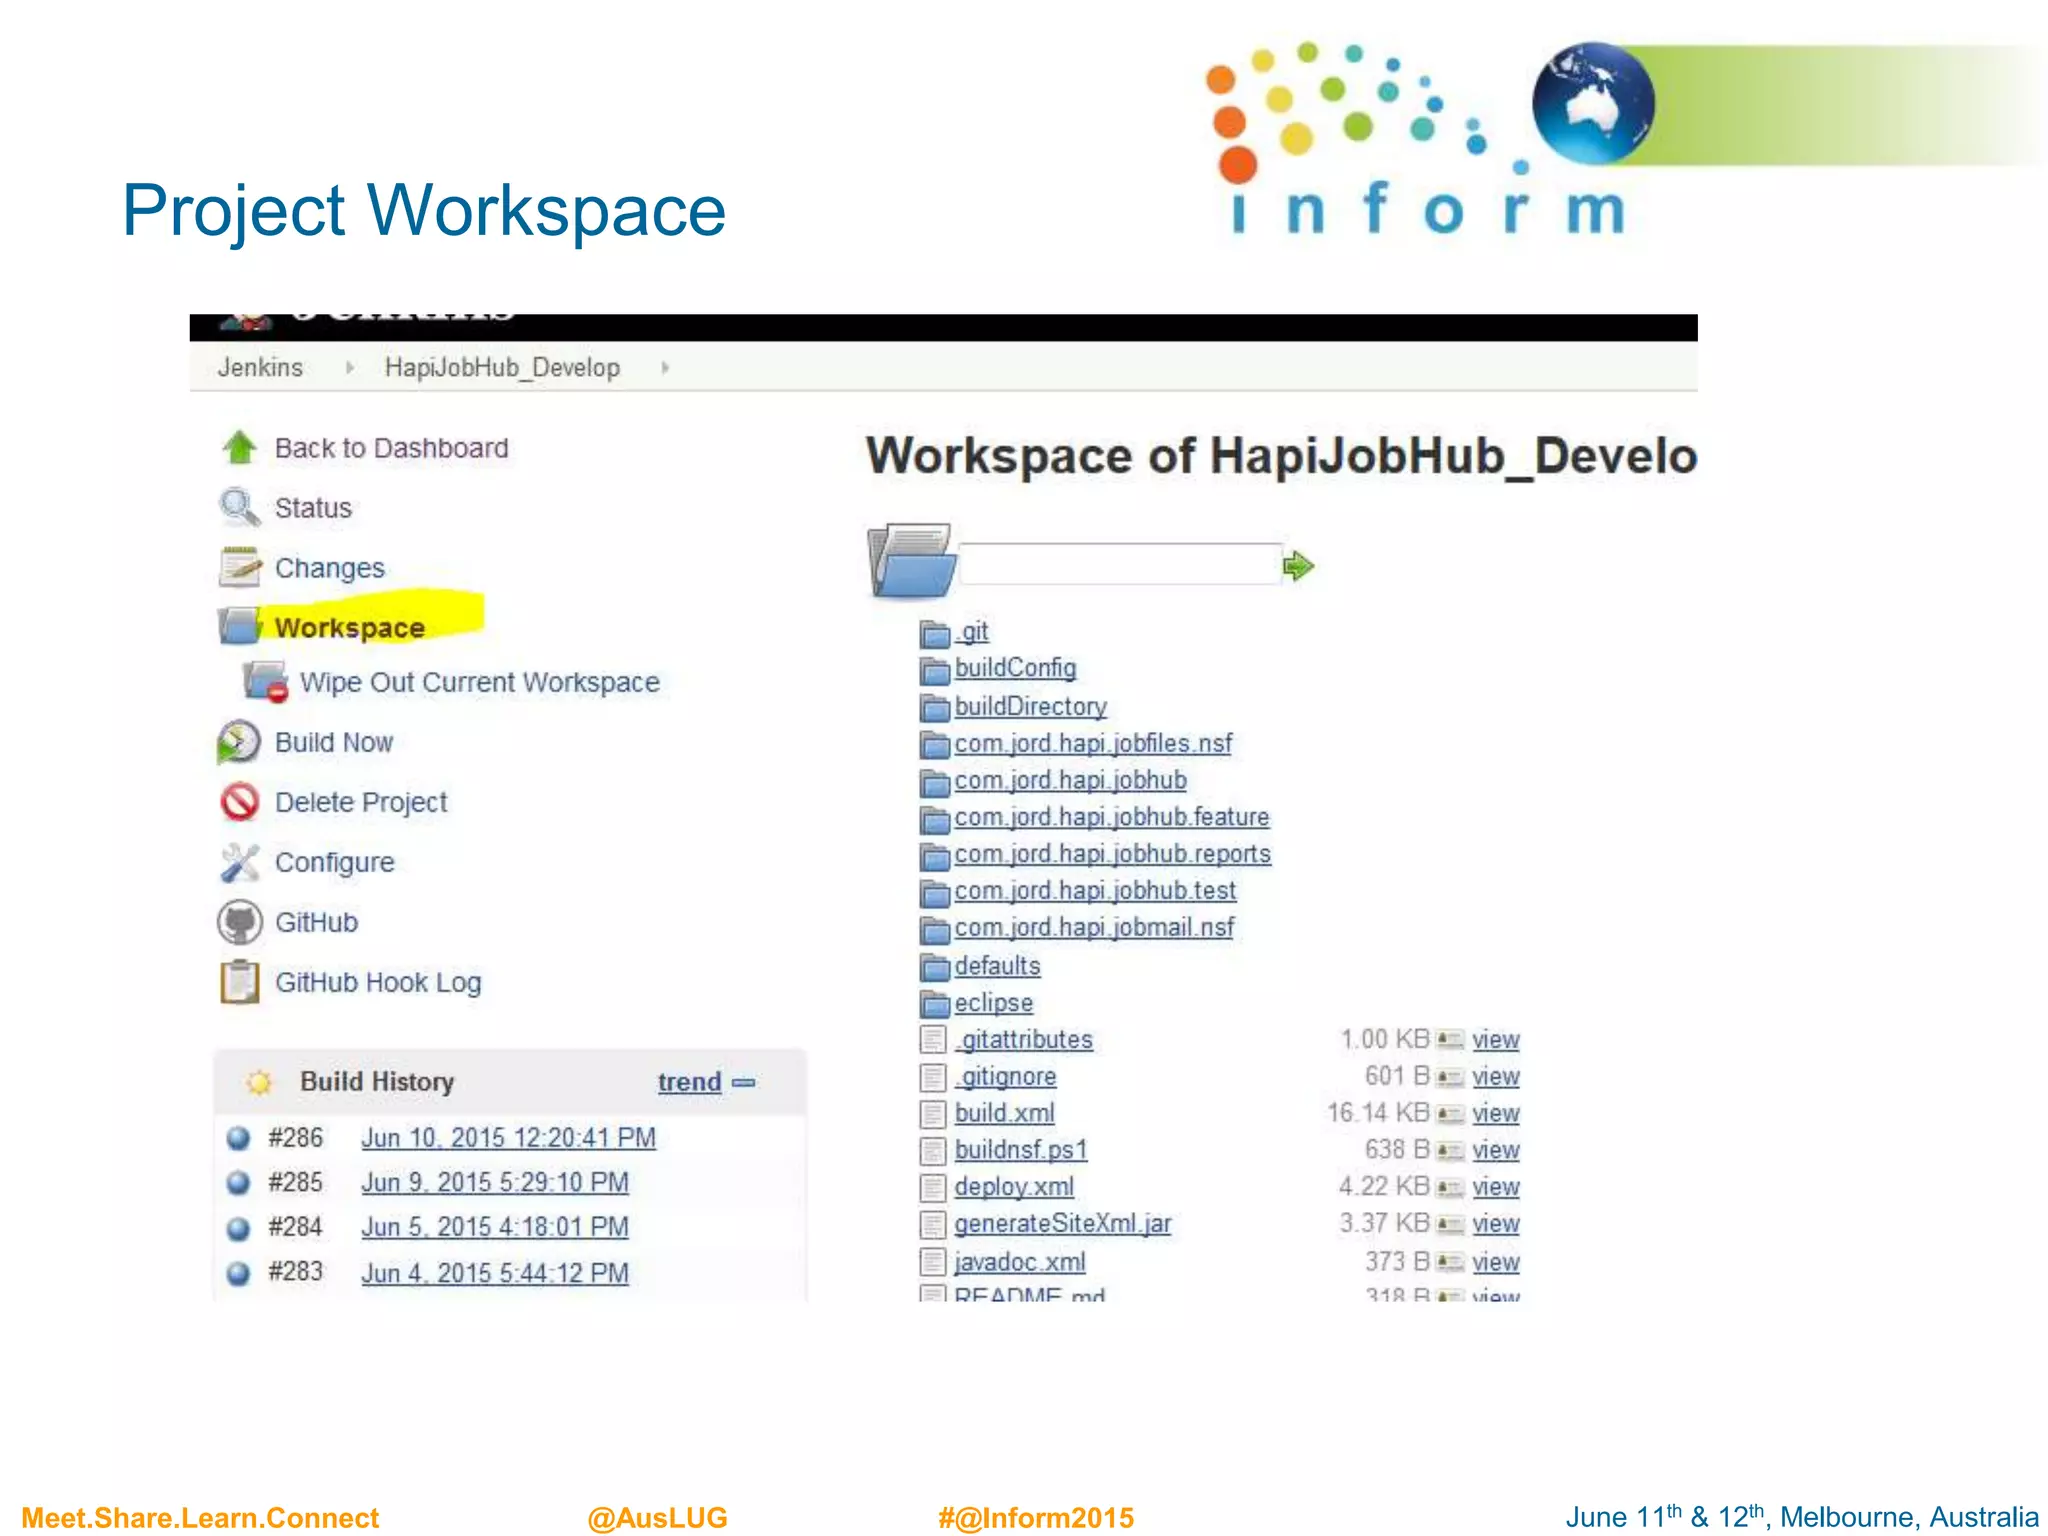This screenshot has height=1536, width=2048.
Task: Click the Status magnifier icon
Action: [239, 507]
